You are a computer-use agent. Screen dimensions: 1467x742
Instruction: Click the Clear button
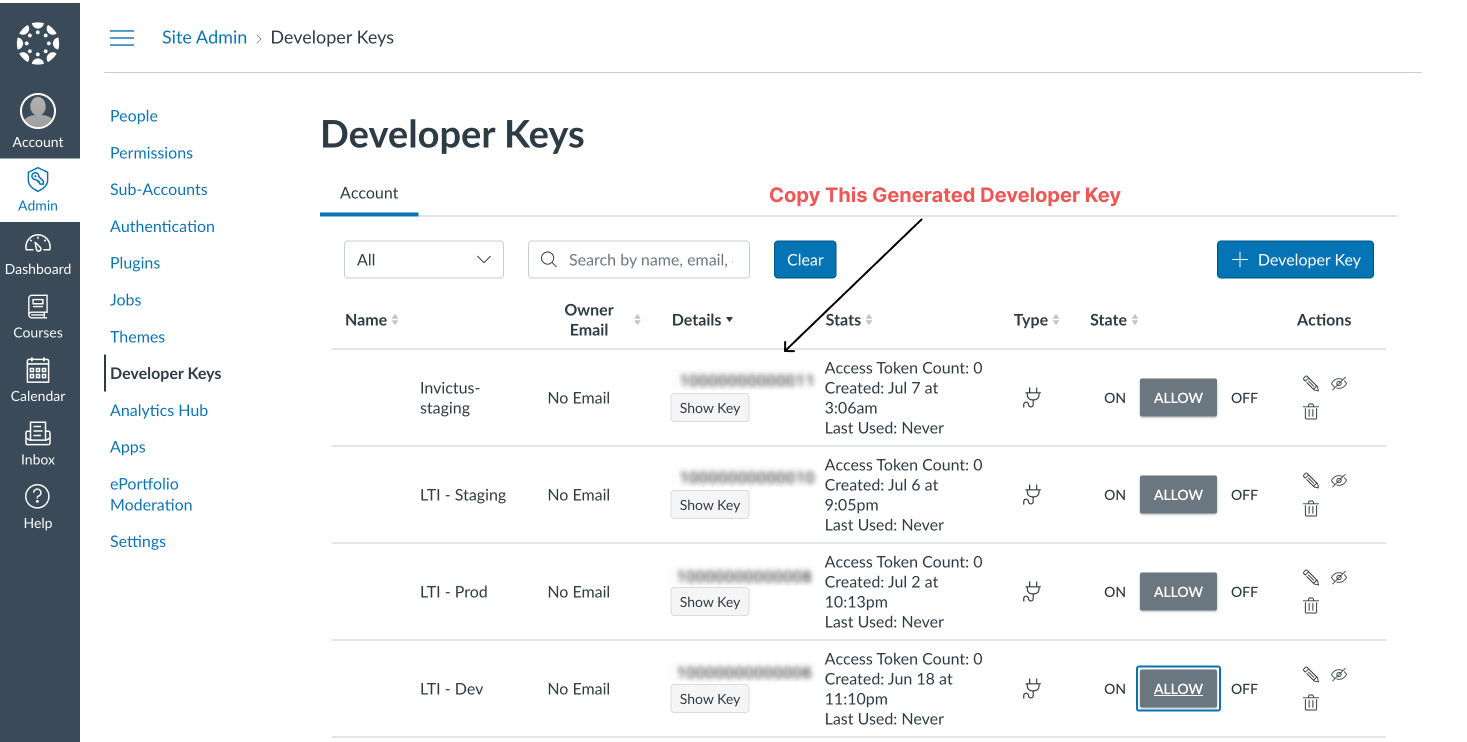(x=805, y=259)
